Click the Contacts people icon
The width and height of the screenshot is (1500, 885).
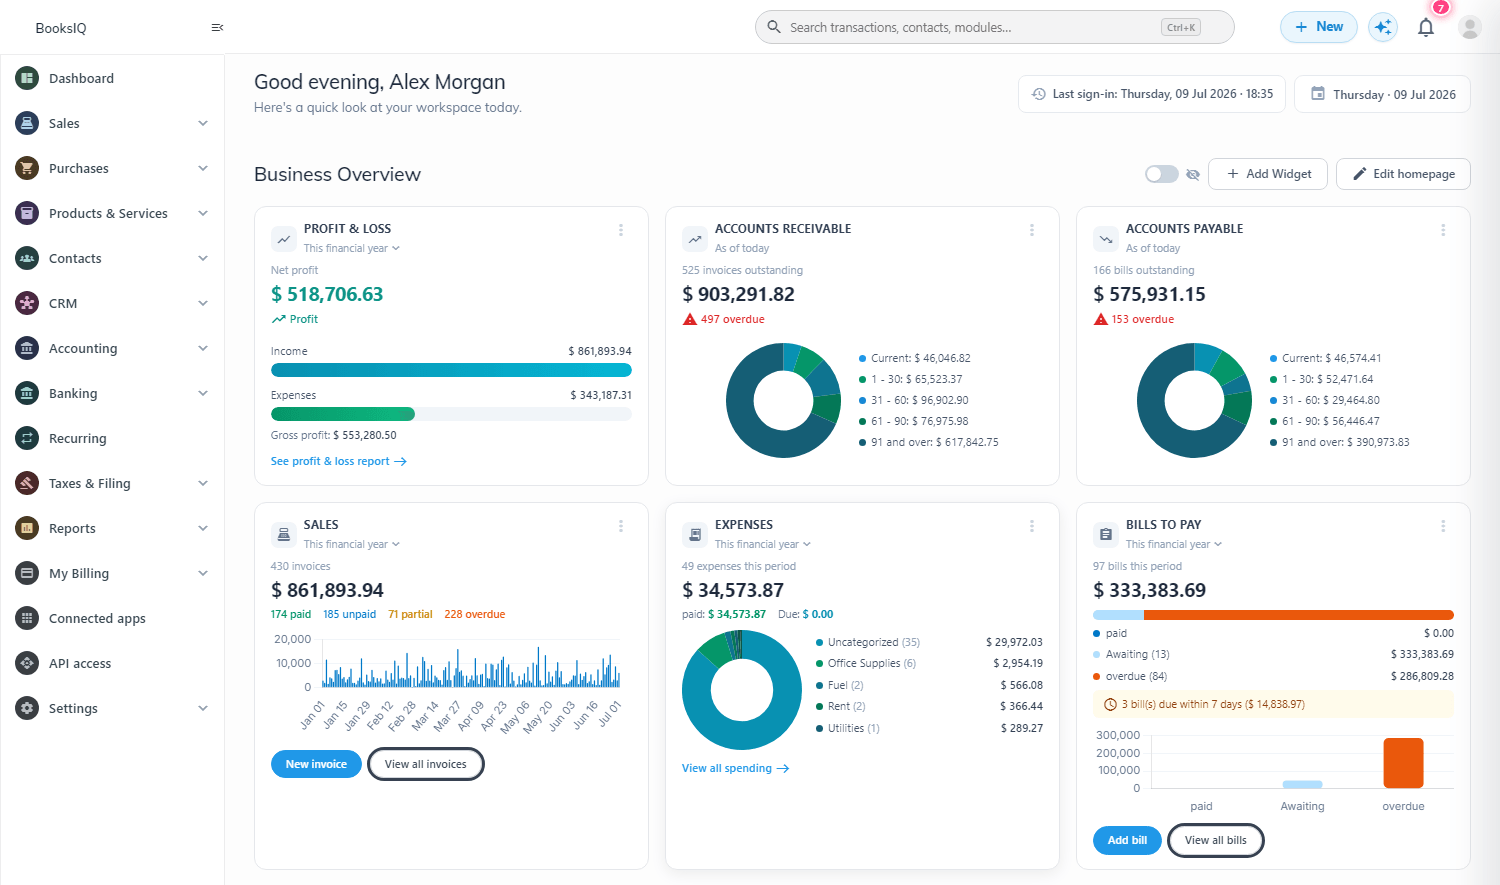27,258
